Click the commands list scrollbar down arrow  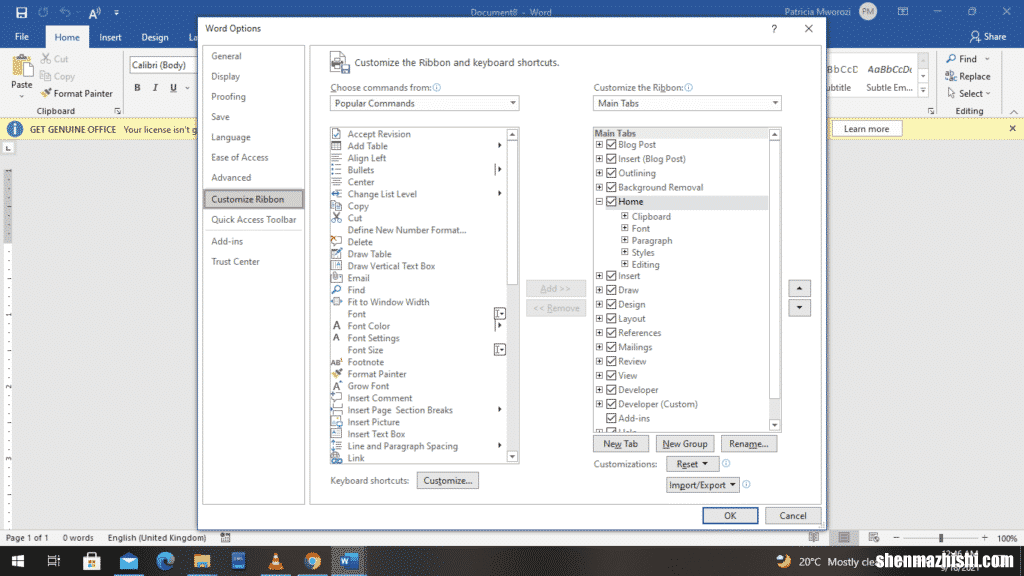(513, 457)
